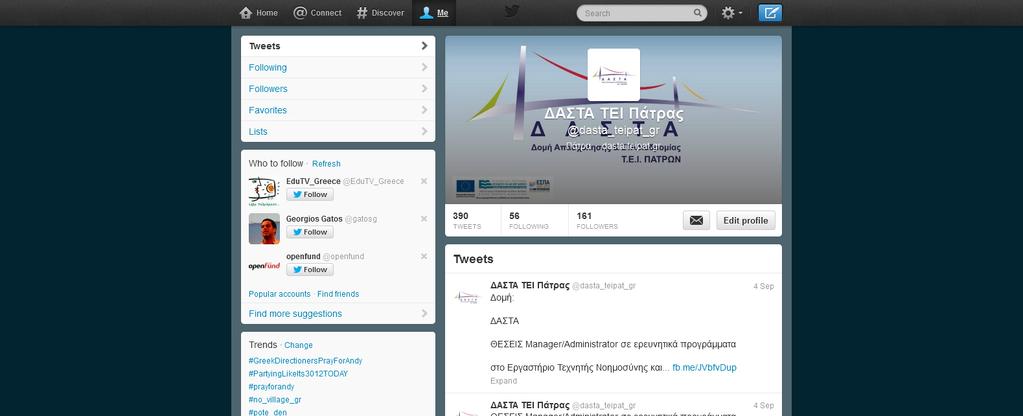The height and width of the screenshot is (416, 1023).
Task: Click the Connect @ icon
Action: [x=300, y=12]
